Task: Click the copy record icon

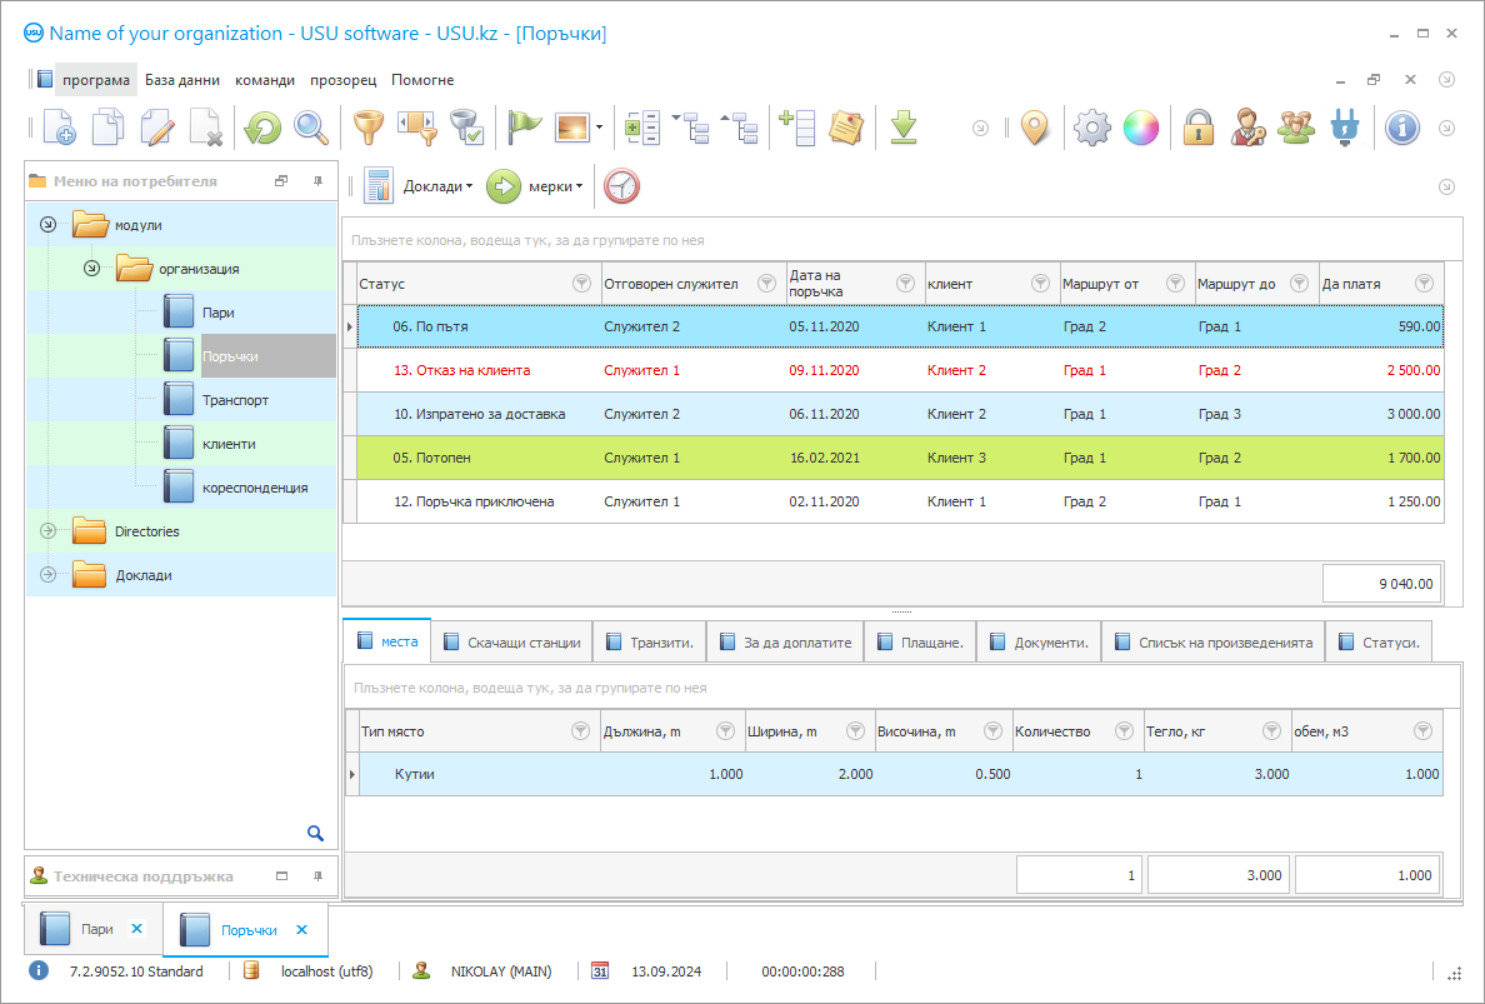Action: pos(108,128)
